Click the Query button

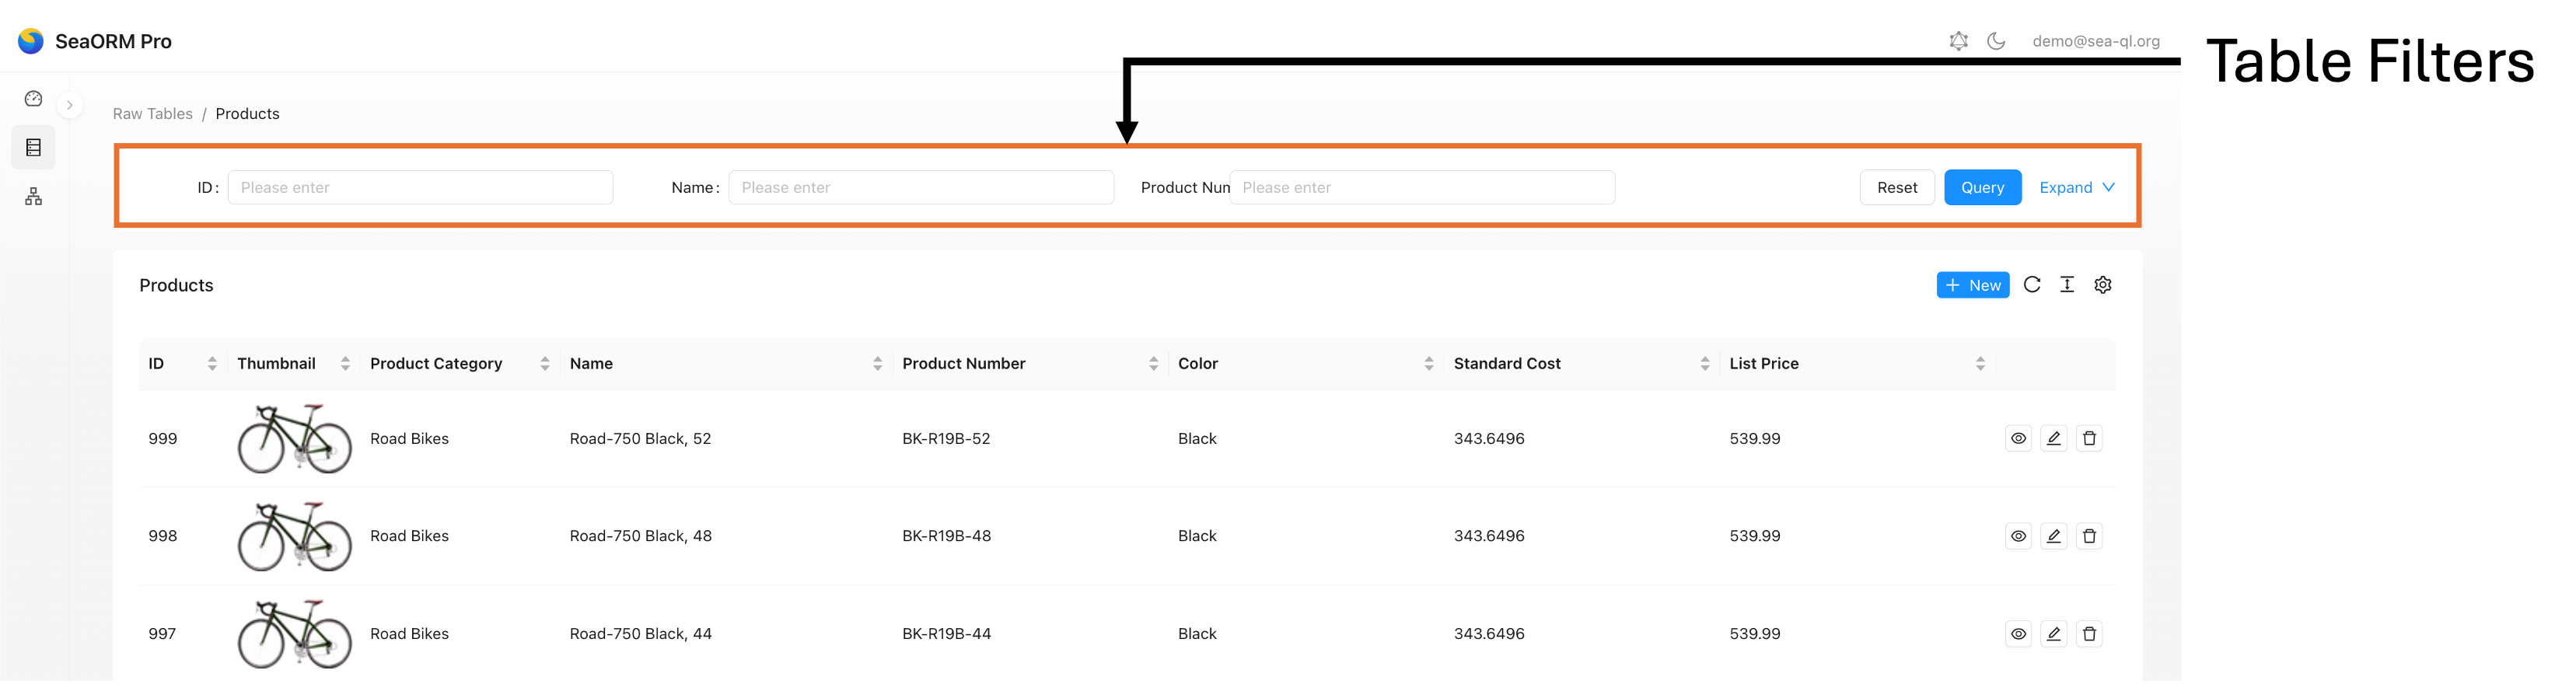pyautogui.click(x=1982, y=188)
